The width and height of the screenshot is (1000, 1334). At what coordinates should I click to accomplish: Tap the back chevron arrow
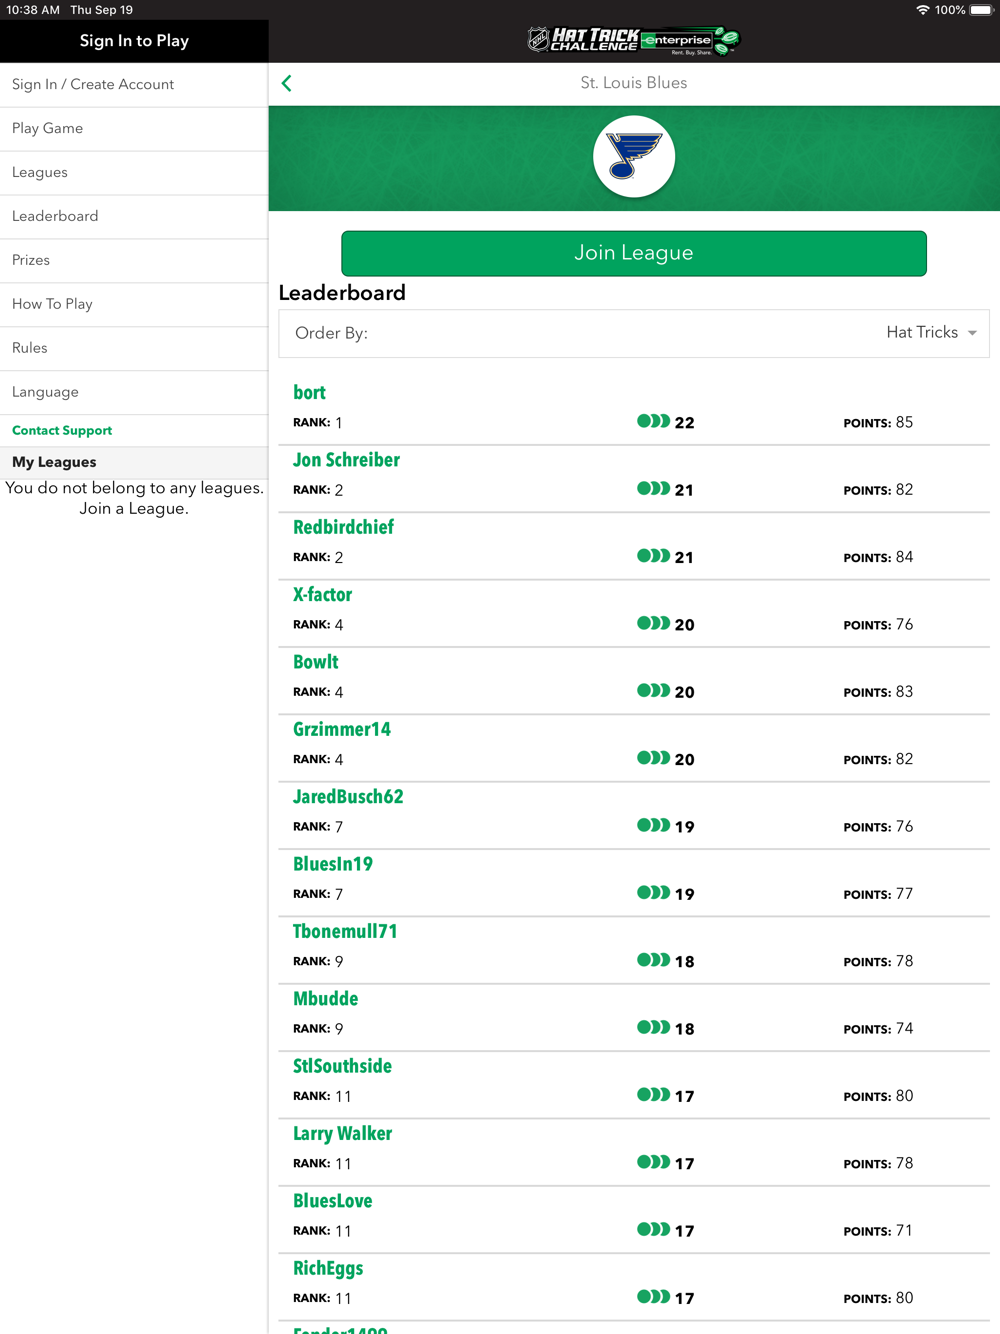[287, 83]
